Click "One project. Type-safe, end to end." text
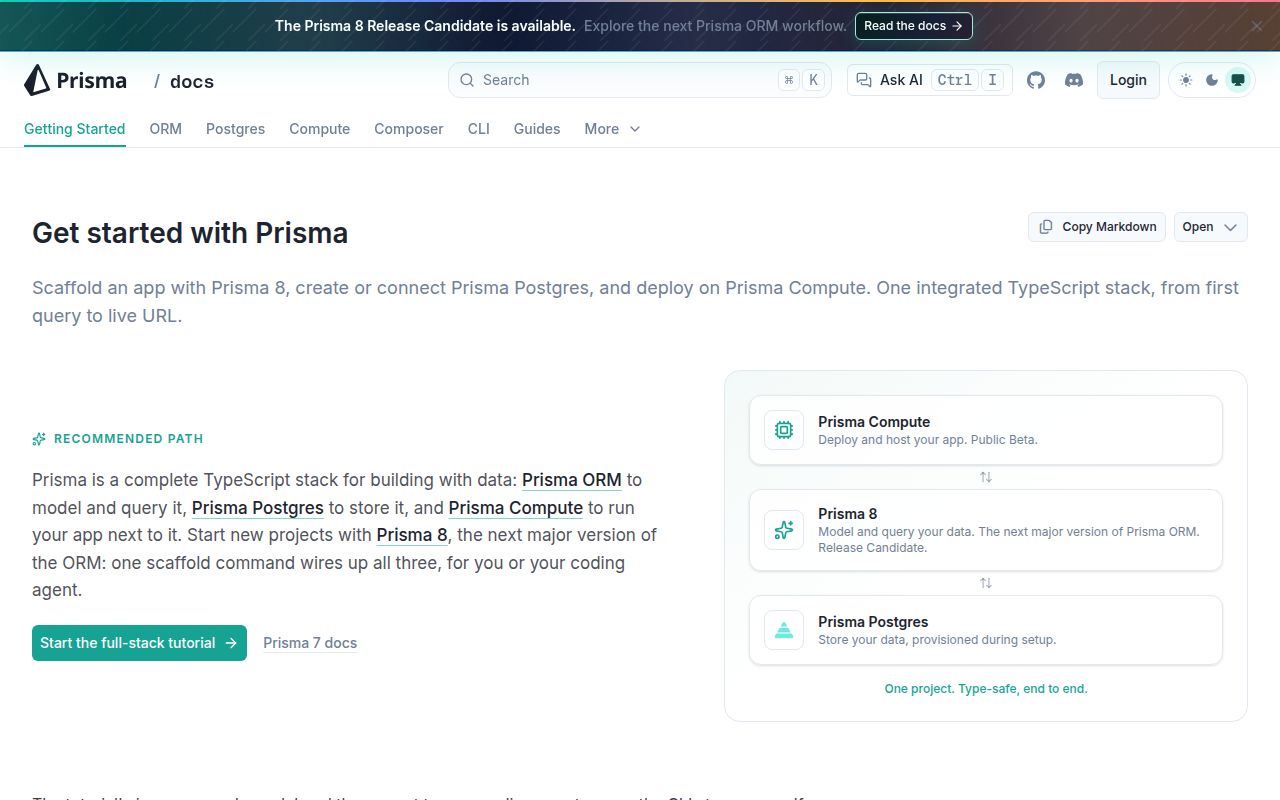 [x=986, y=689]
